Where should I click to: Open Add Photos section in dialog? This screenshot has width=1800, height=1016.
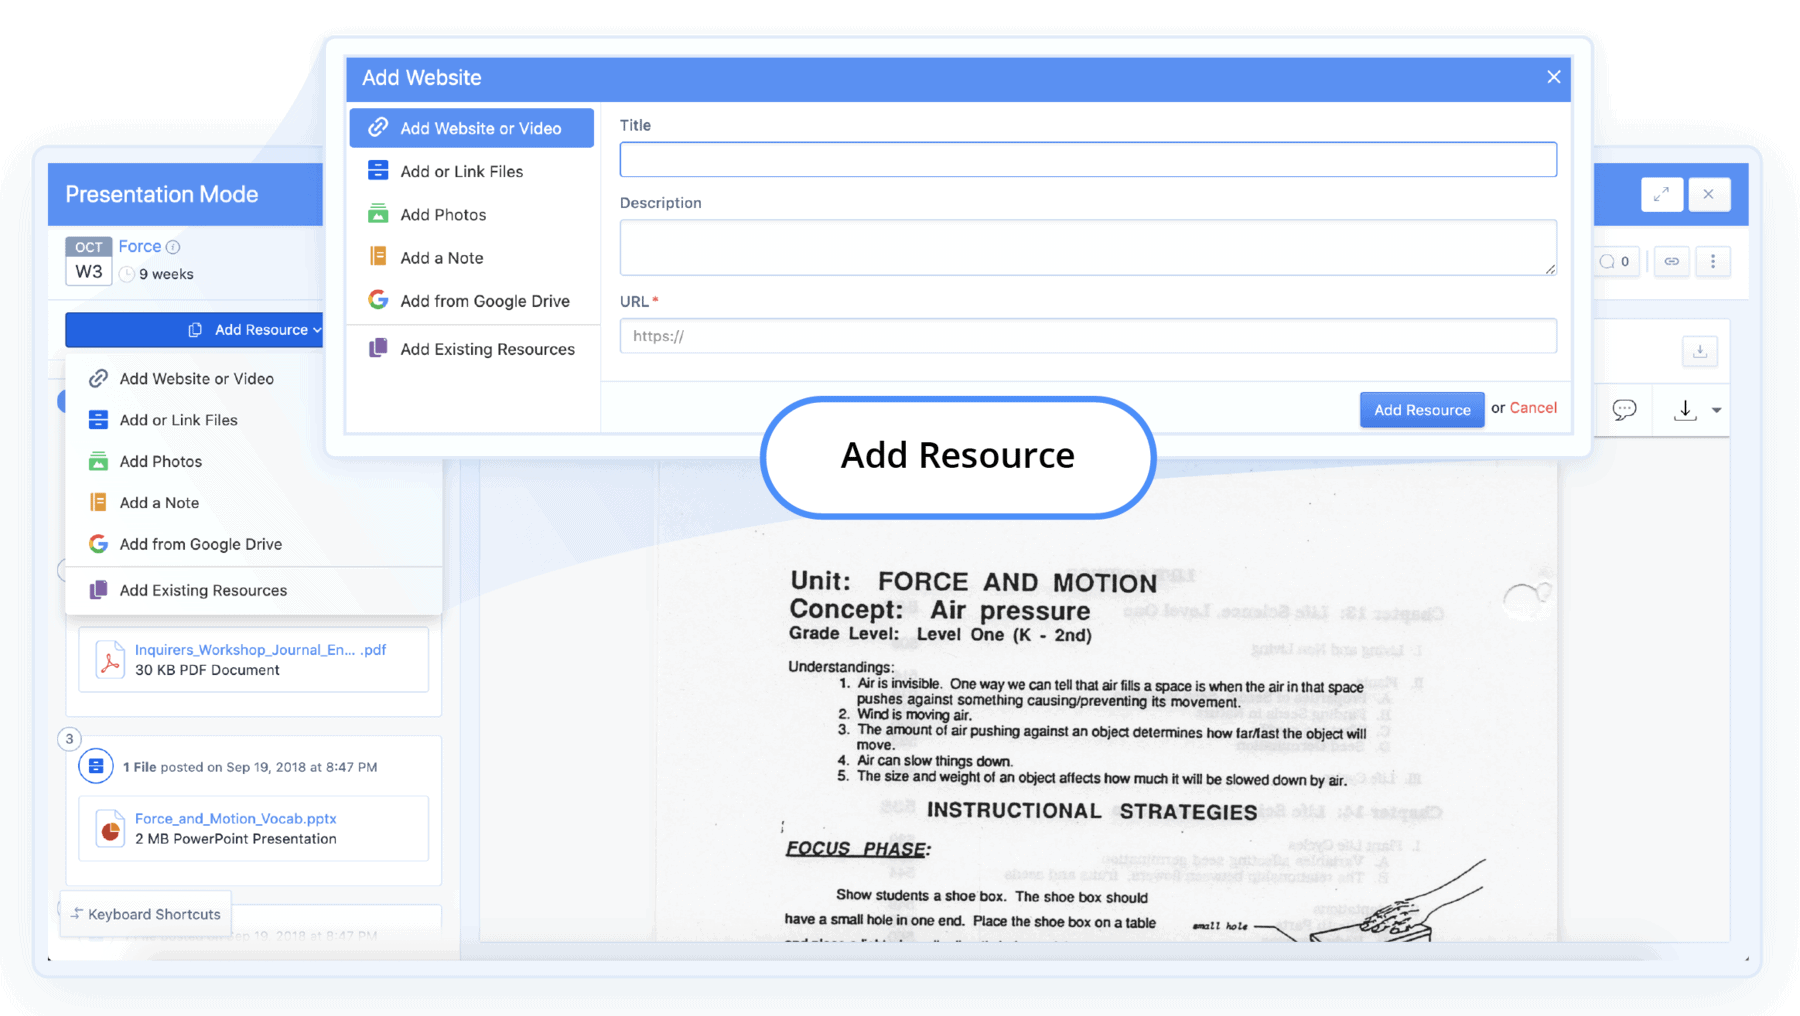tap(471, 214)
